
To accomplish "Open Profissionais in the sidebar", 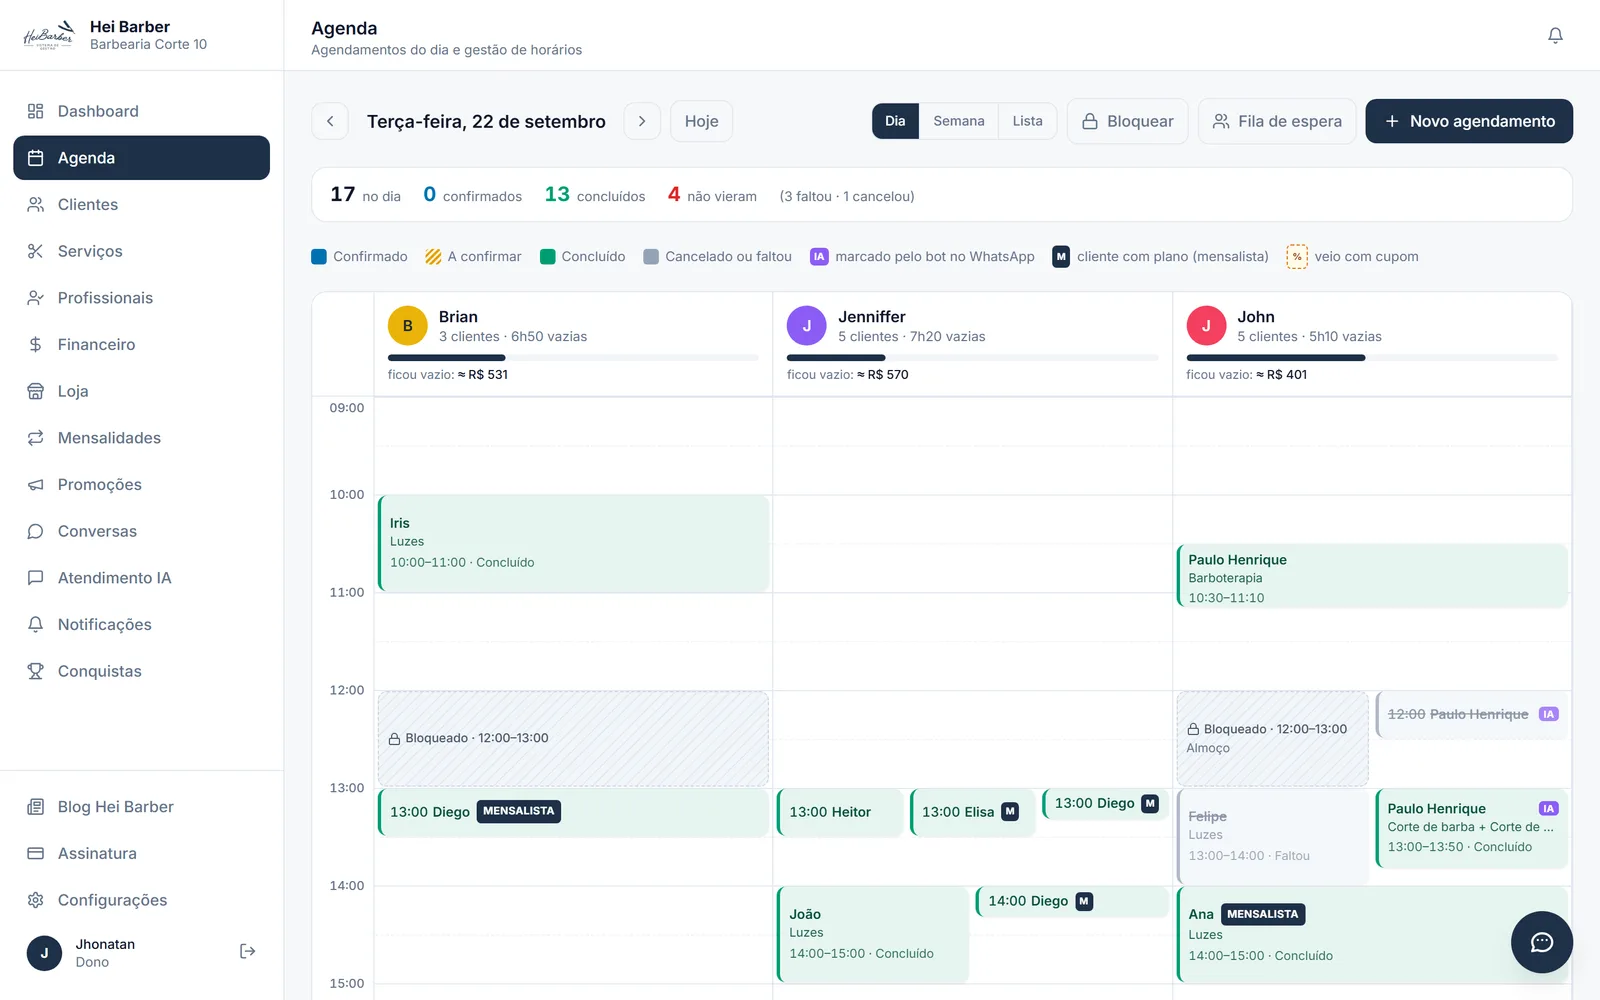I will pyautogui.click(x=141, y=298).
